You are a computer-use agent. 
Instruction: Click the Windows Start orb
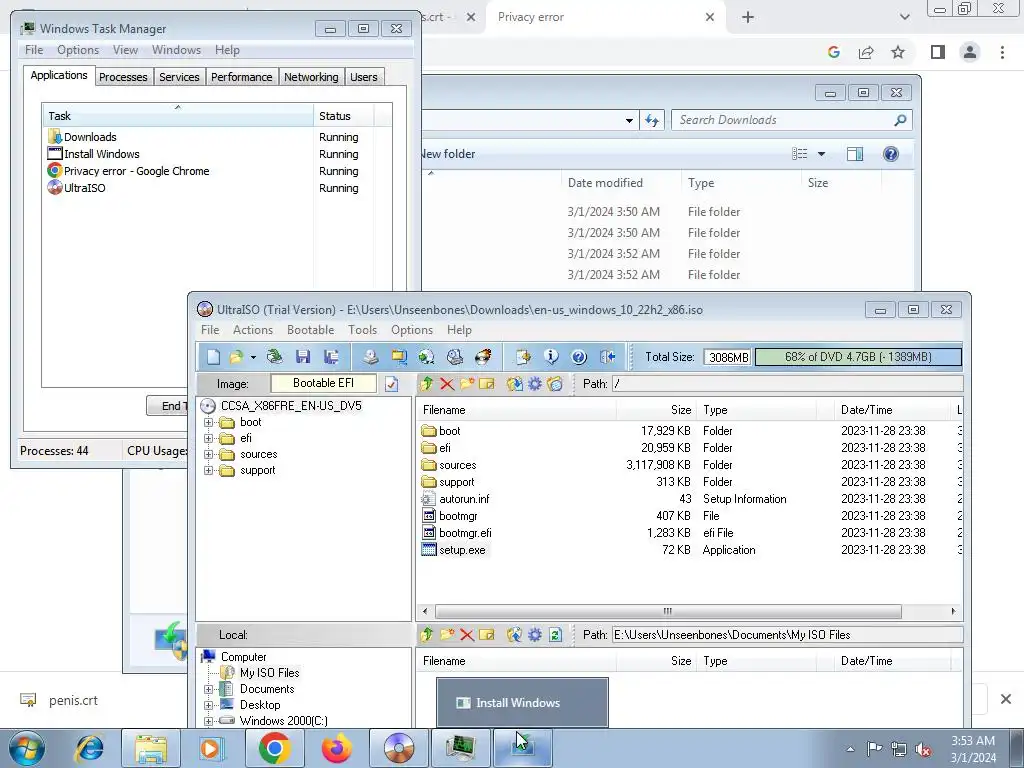[27, 748]
